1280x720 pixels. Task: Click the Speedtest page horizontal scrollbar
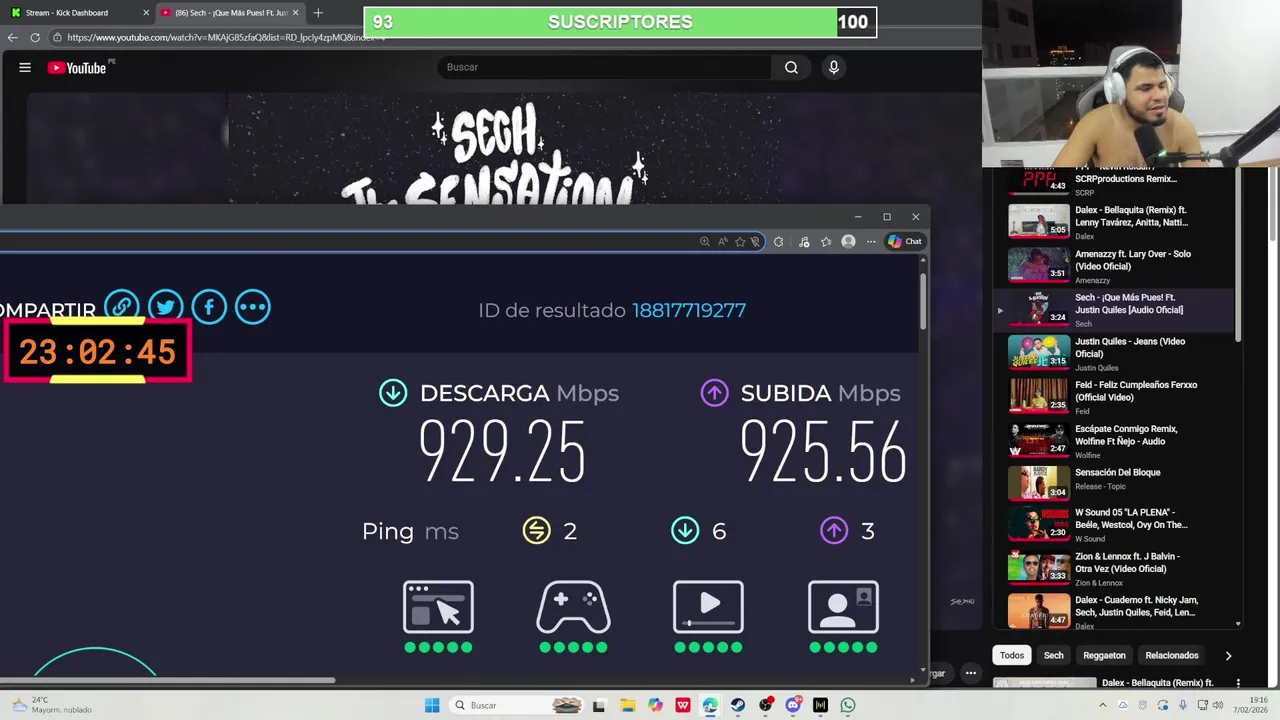(168, 680)
